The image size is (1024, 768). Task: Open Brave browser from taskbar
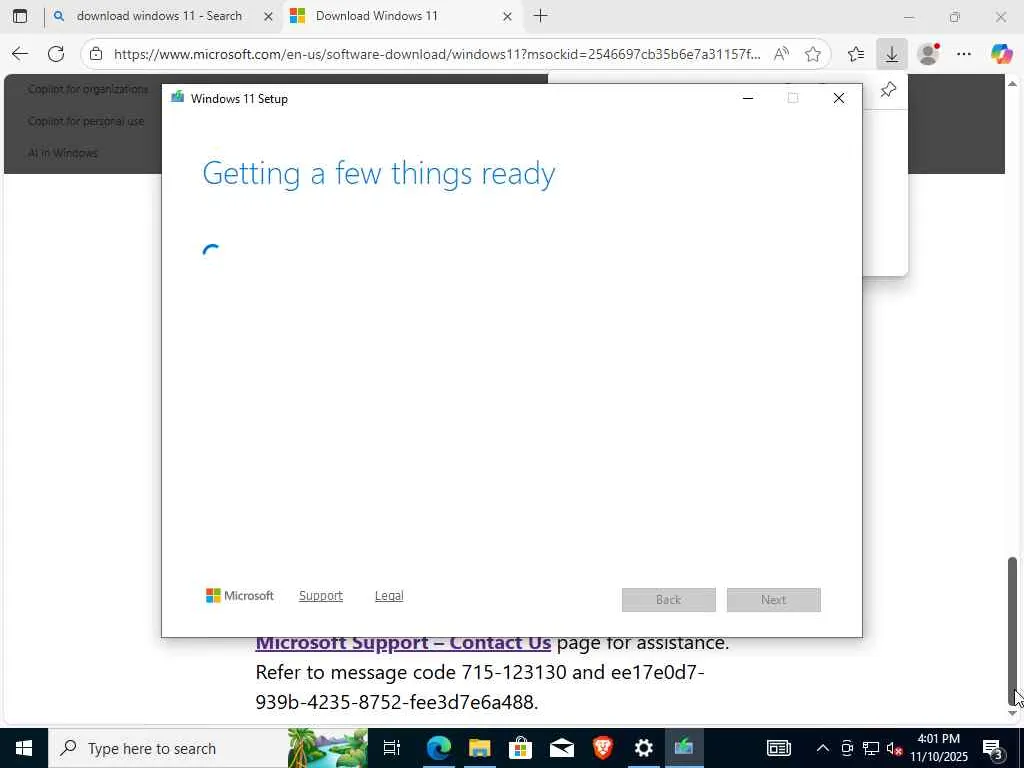coord(603,748)
